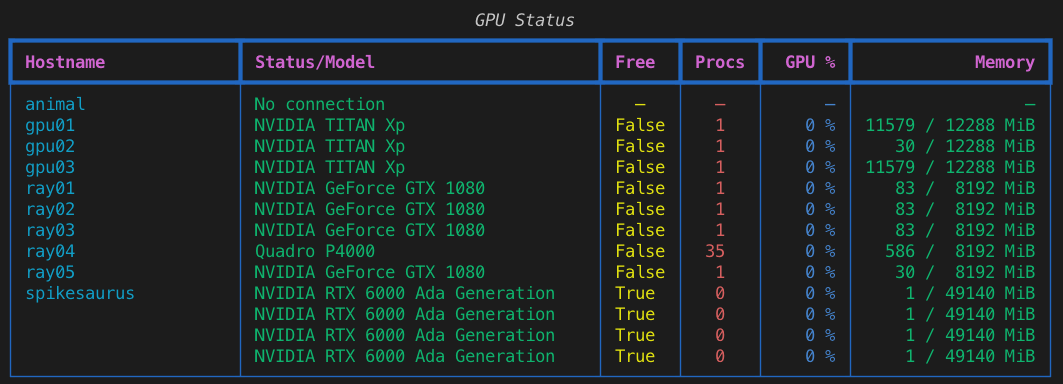Select the hostname gpu02
The height and width of the screenshot is (384, 1063).
[50, 147]
